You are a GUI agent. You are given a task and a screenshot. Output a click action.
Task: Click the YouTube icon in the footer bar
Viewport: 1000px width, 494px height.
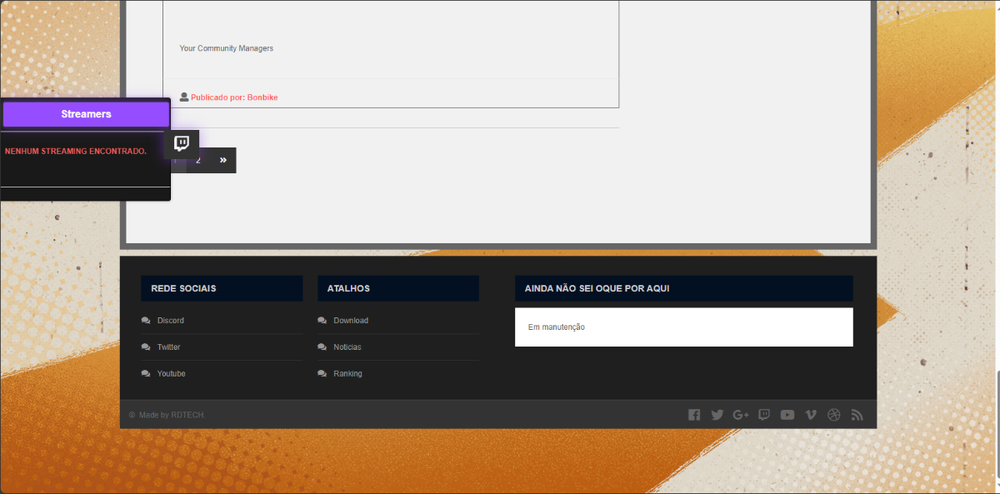(787, 415)
